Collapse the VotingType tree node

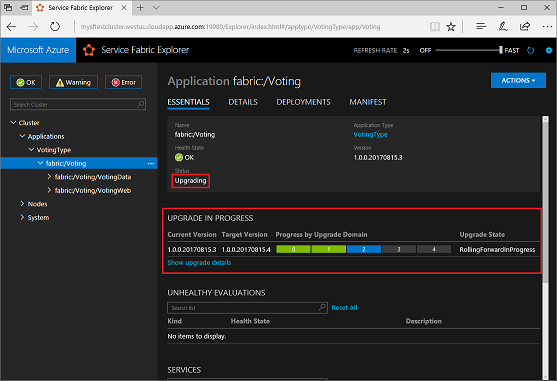coord(31,149)
